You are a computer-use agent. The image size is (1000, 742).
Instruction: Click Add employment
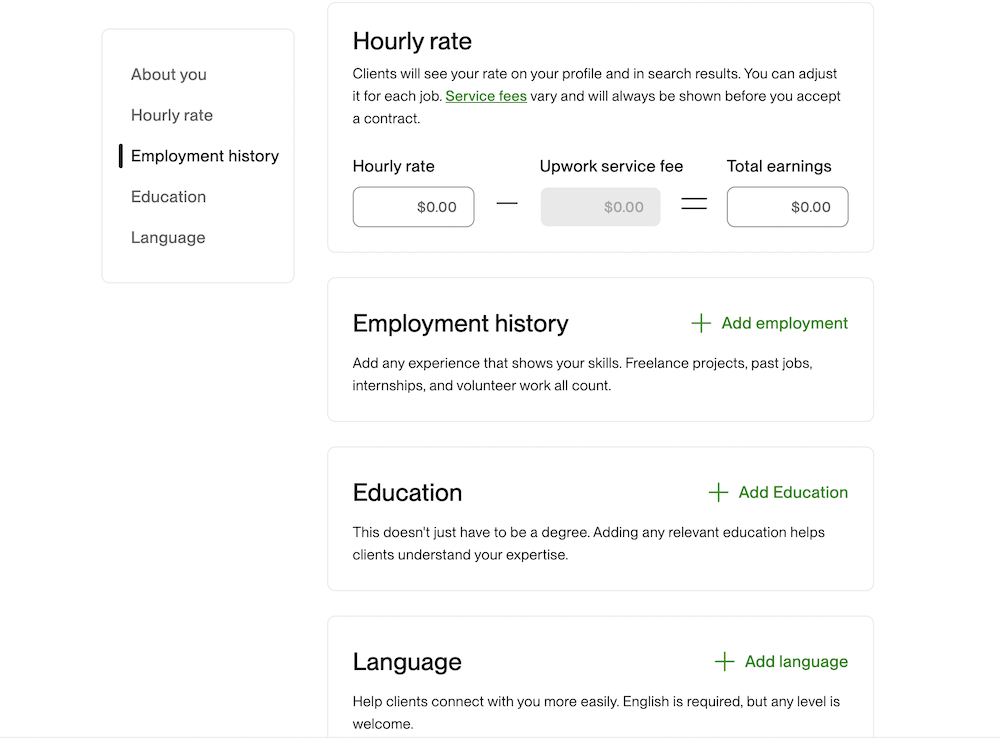click(x=784, y=323)
